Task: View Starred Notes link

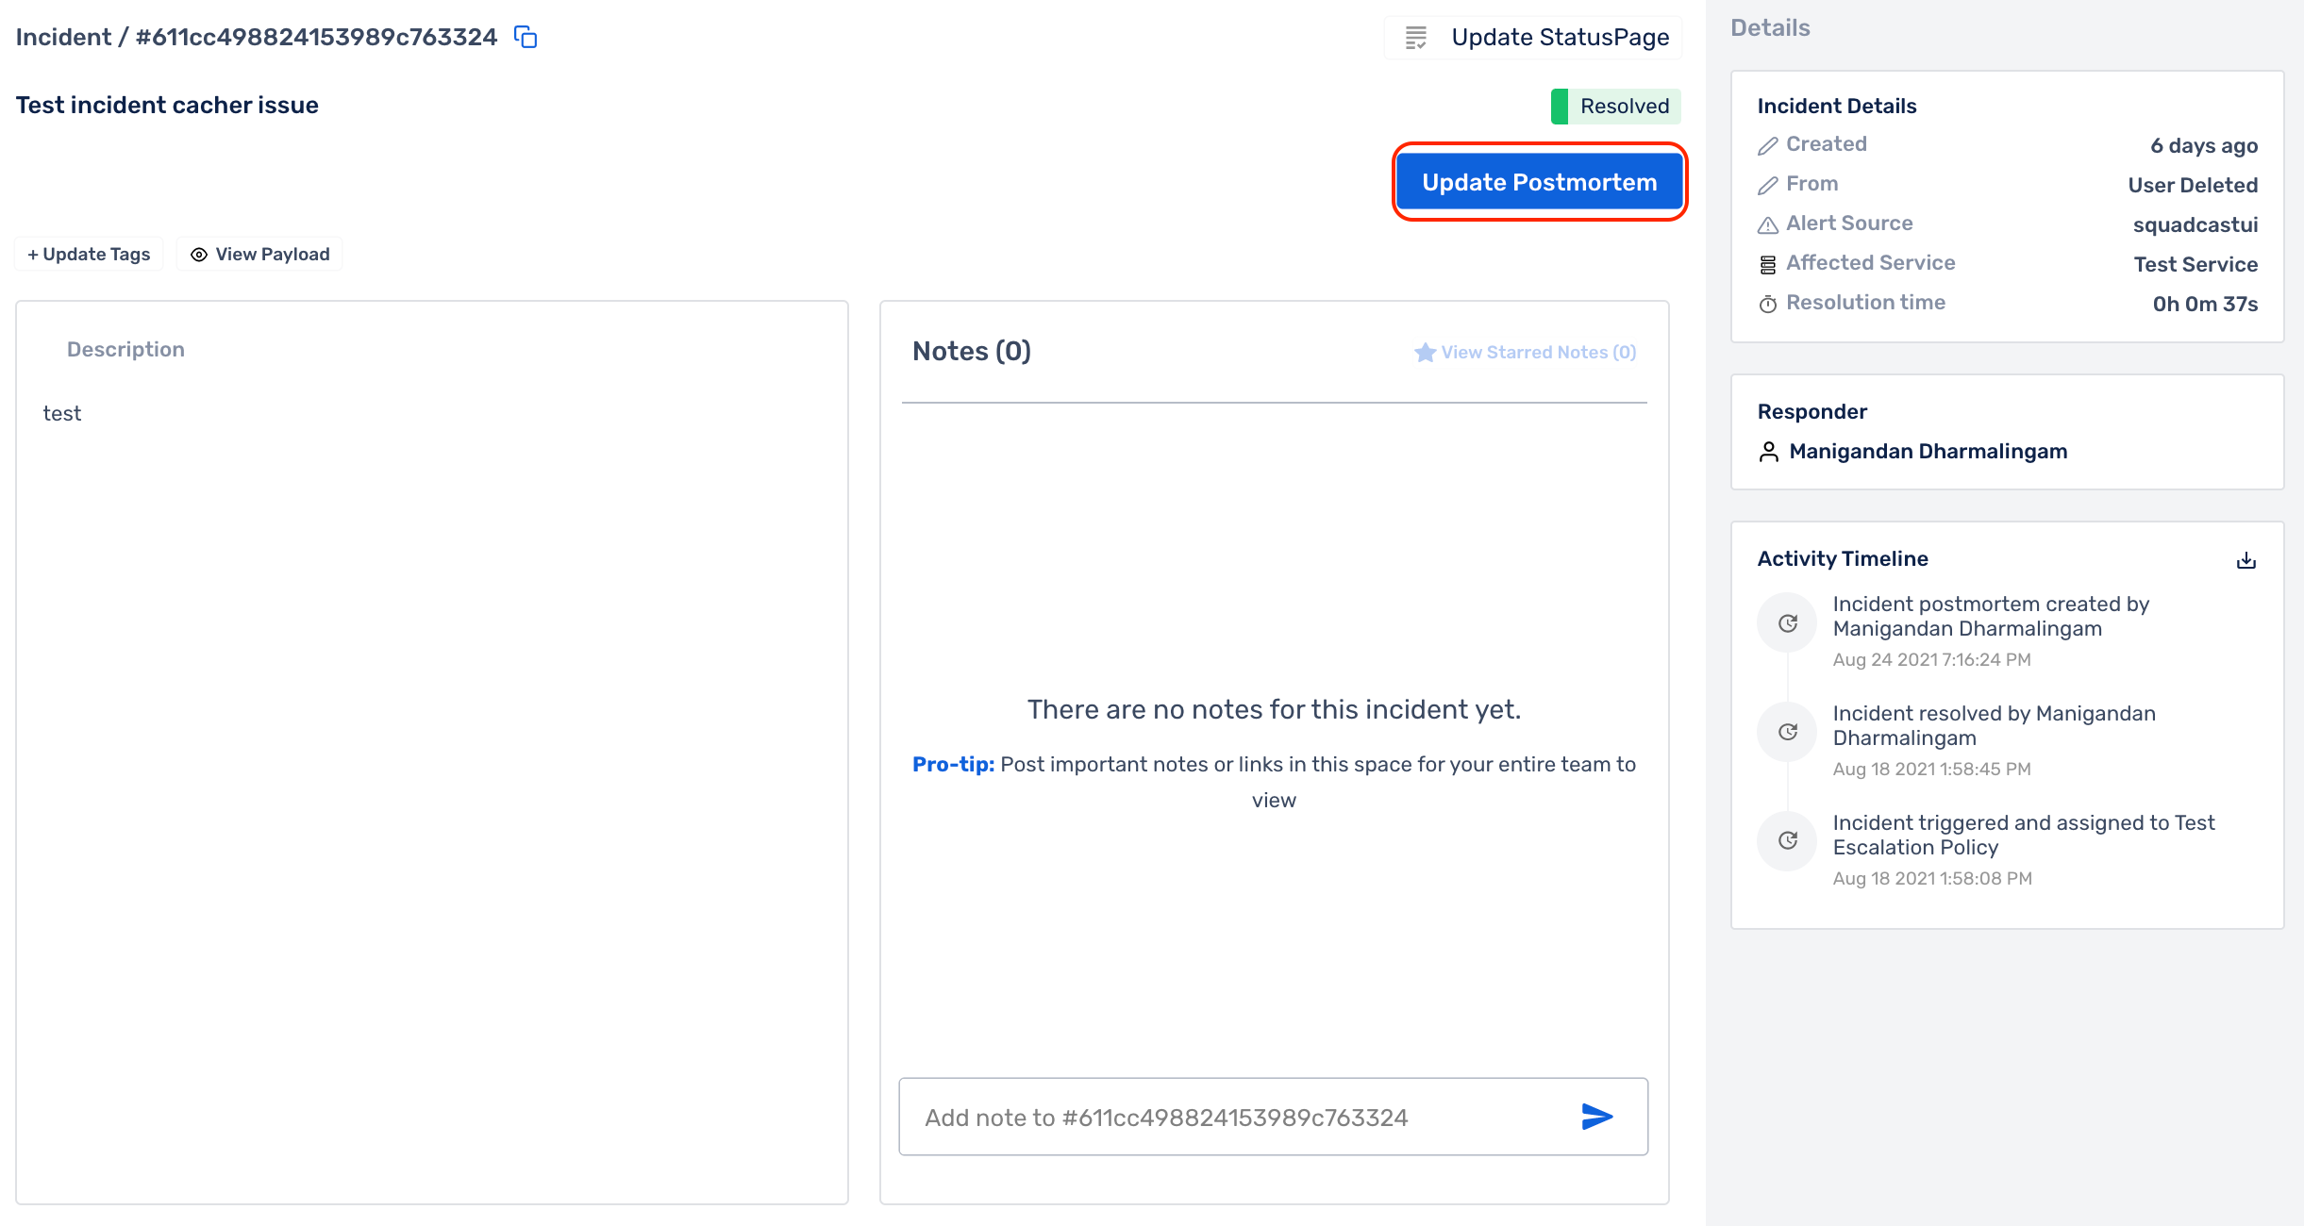Action: (1525, 352)
